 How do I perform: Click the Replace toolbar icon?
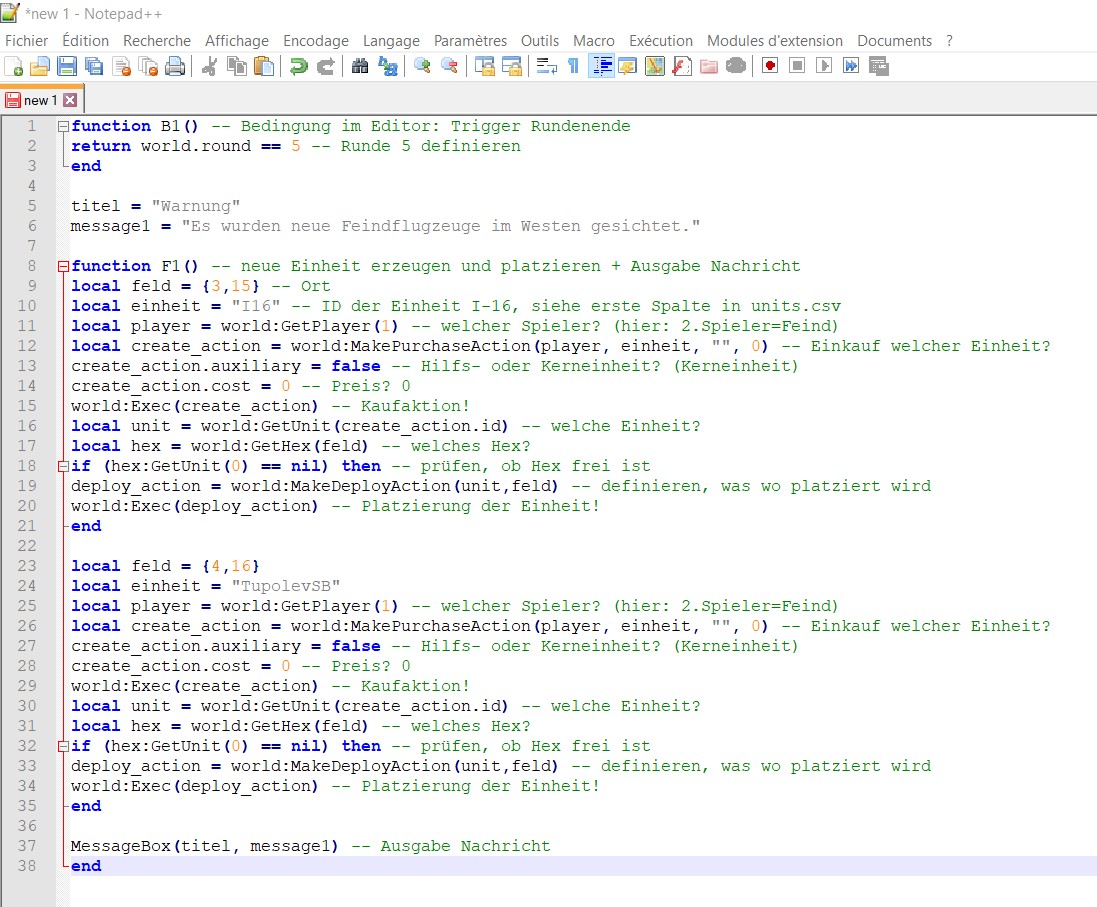(x=388, y=66)
